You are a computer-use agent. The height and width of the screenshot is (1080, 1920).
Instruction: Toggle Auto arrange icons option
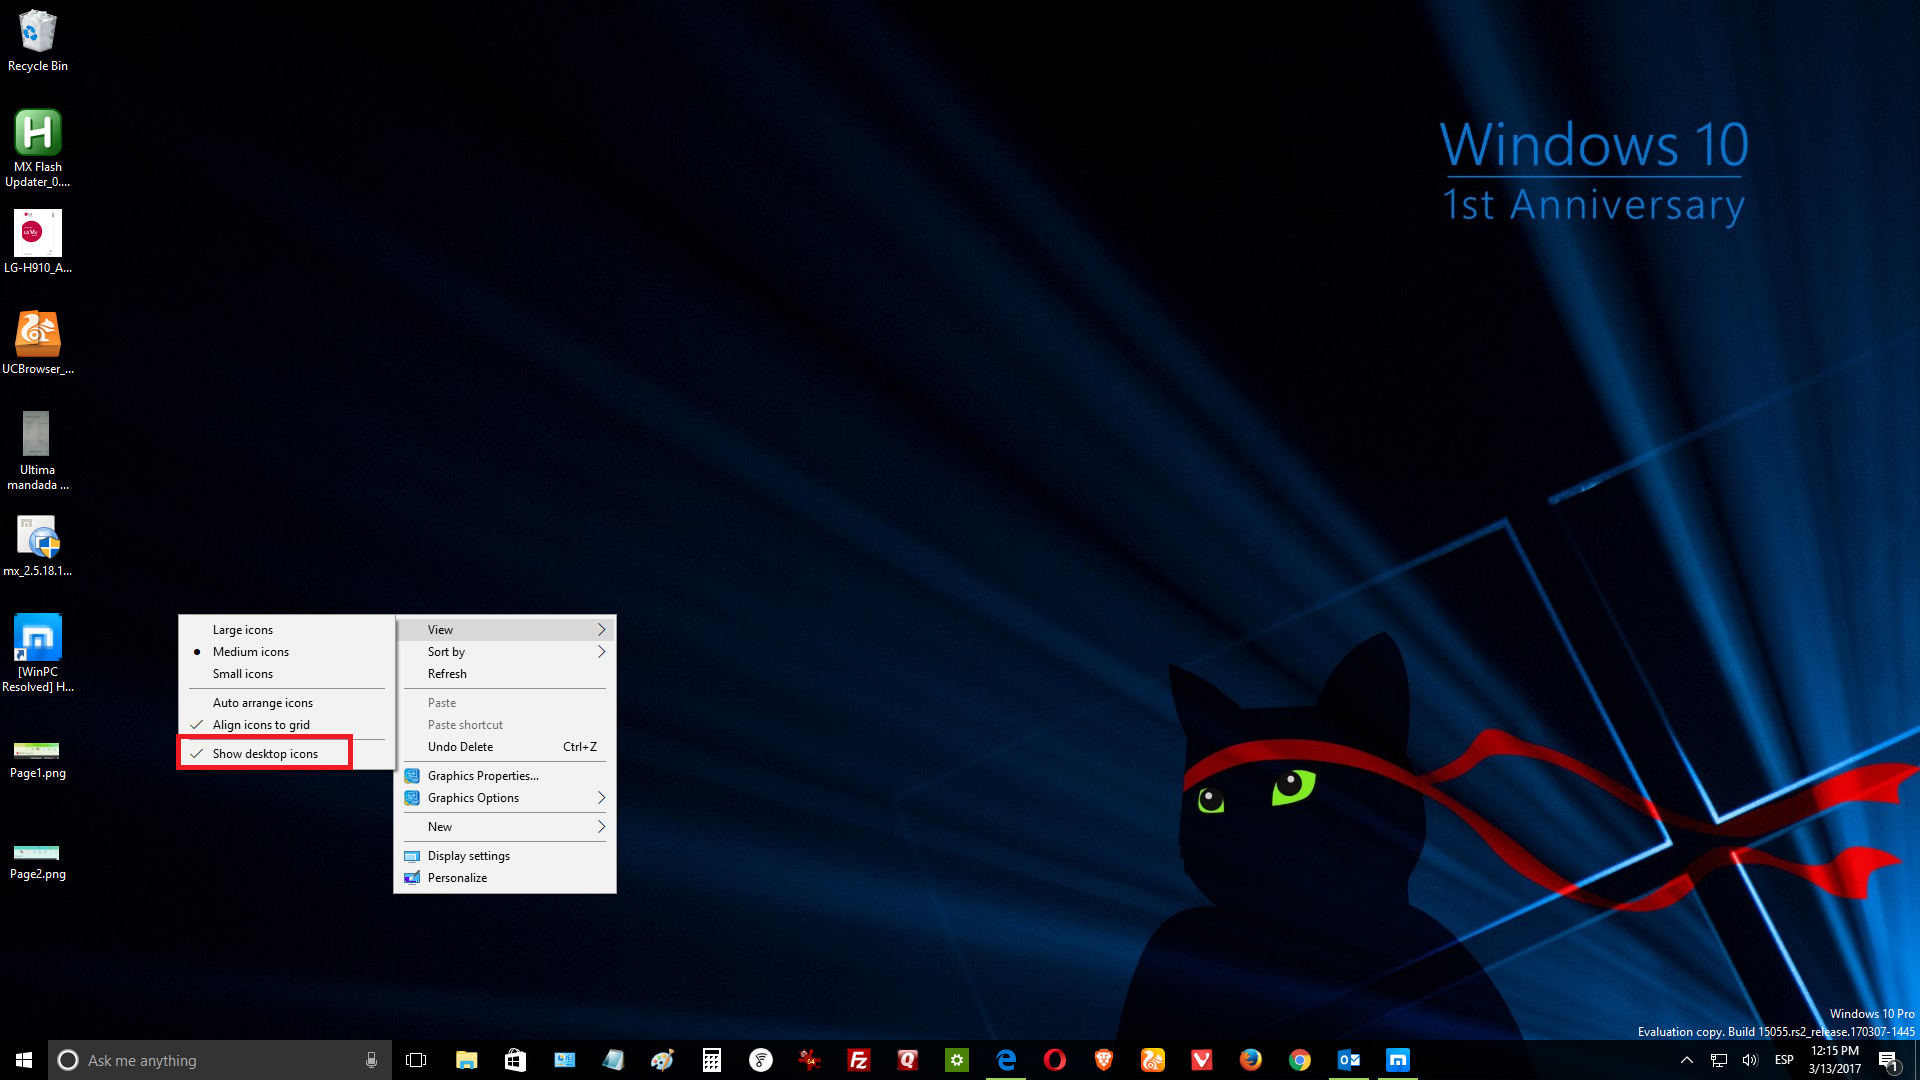[x=287, y=703]
